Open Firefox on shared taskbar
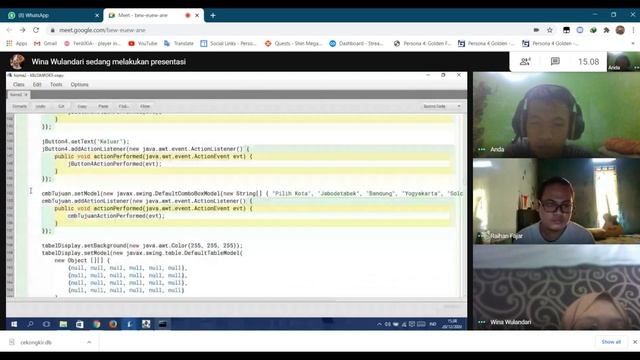640x360 pixels. (x=113, y=324)
